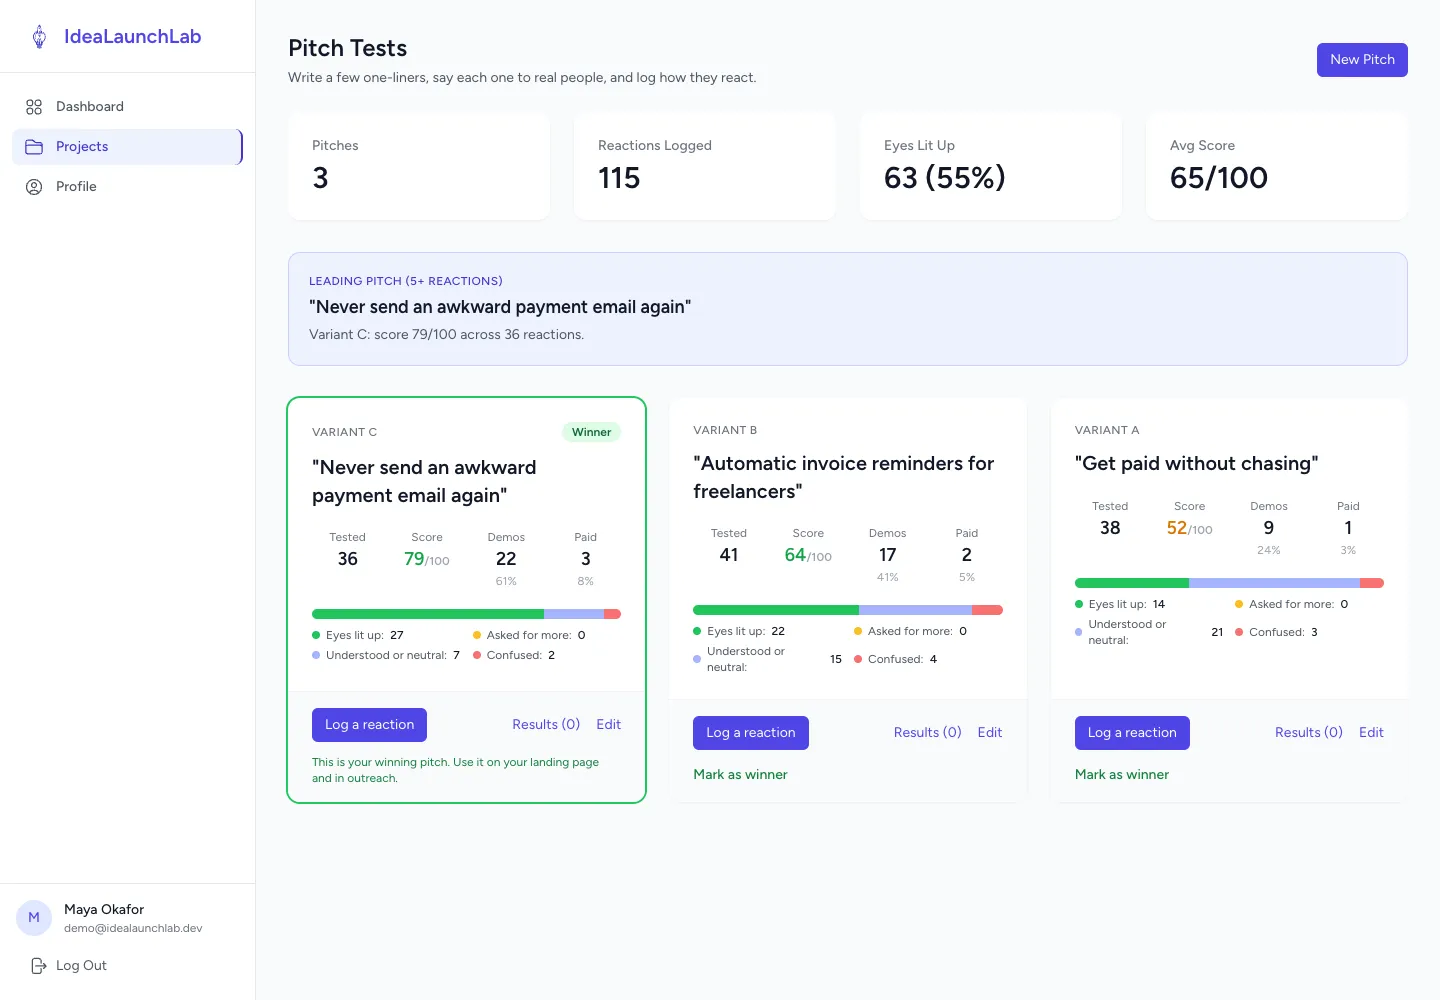
Task: Click the Avg Score value 65/100
Action: point(1219,178)
